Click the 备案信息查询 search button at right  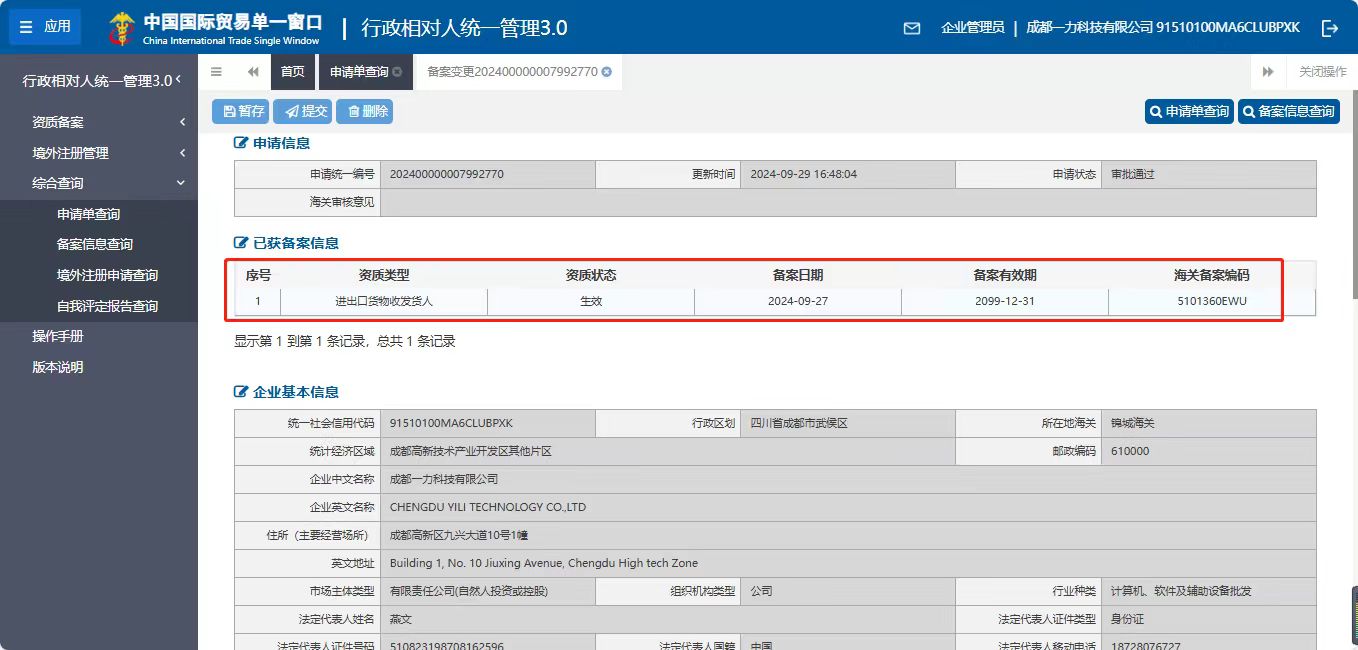(x=1289, y=111)
